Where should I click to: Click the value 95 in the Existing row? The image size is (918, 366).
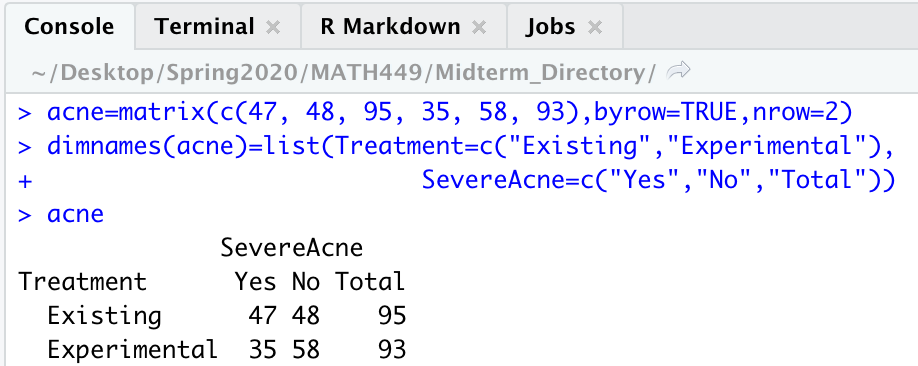(392, 316)
